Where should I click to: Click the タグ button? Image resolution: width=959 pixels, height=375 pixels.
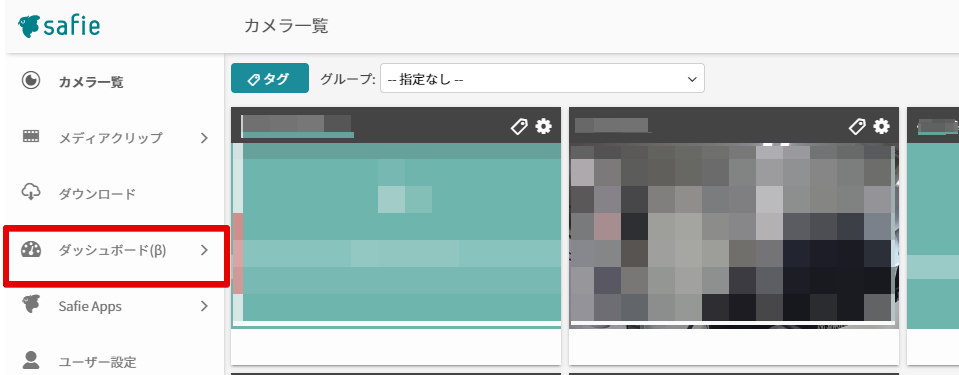point(270,78)
